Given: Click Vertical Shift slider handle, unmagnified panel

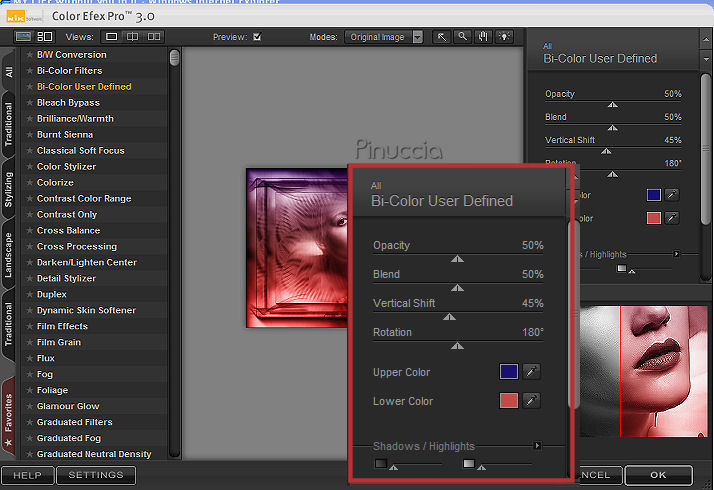Looking at the screenshot, I should tap(606, 151).
